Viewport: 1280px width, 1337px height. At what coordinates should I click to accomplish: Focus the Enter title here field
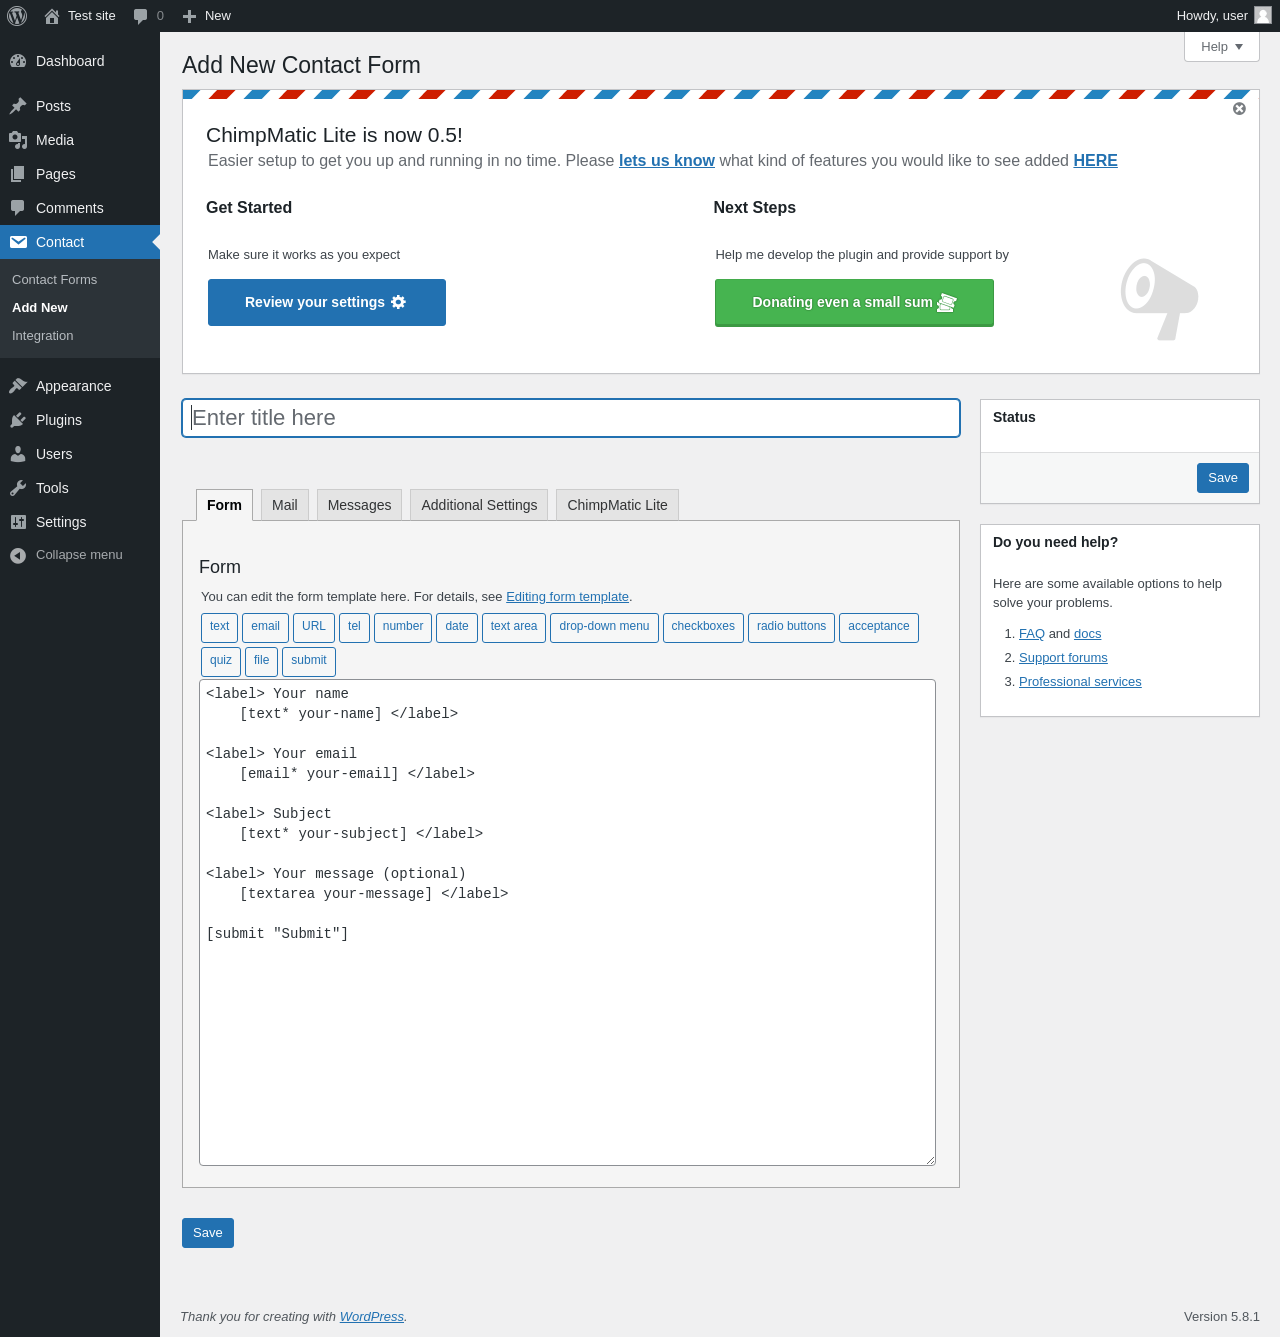571,418
